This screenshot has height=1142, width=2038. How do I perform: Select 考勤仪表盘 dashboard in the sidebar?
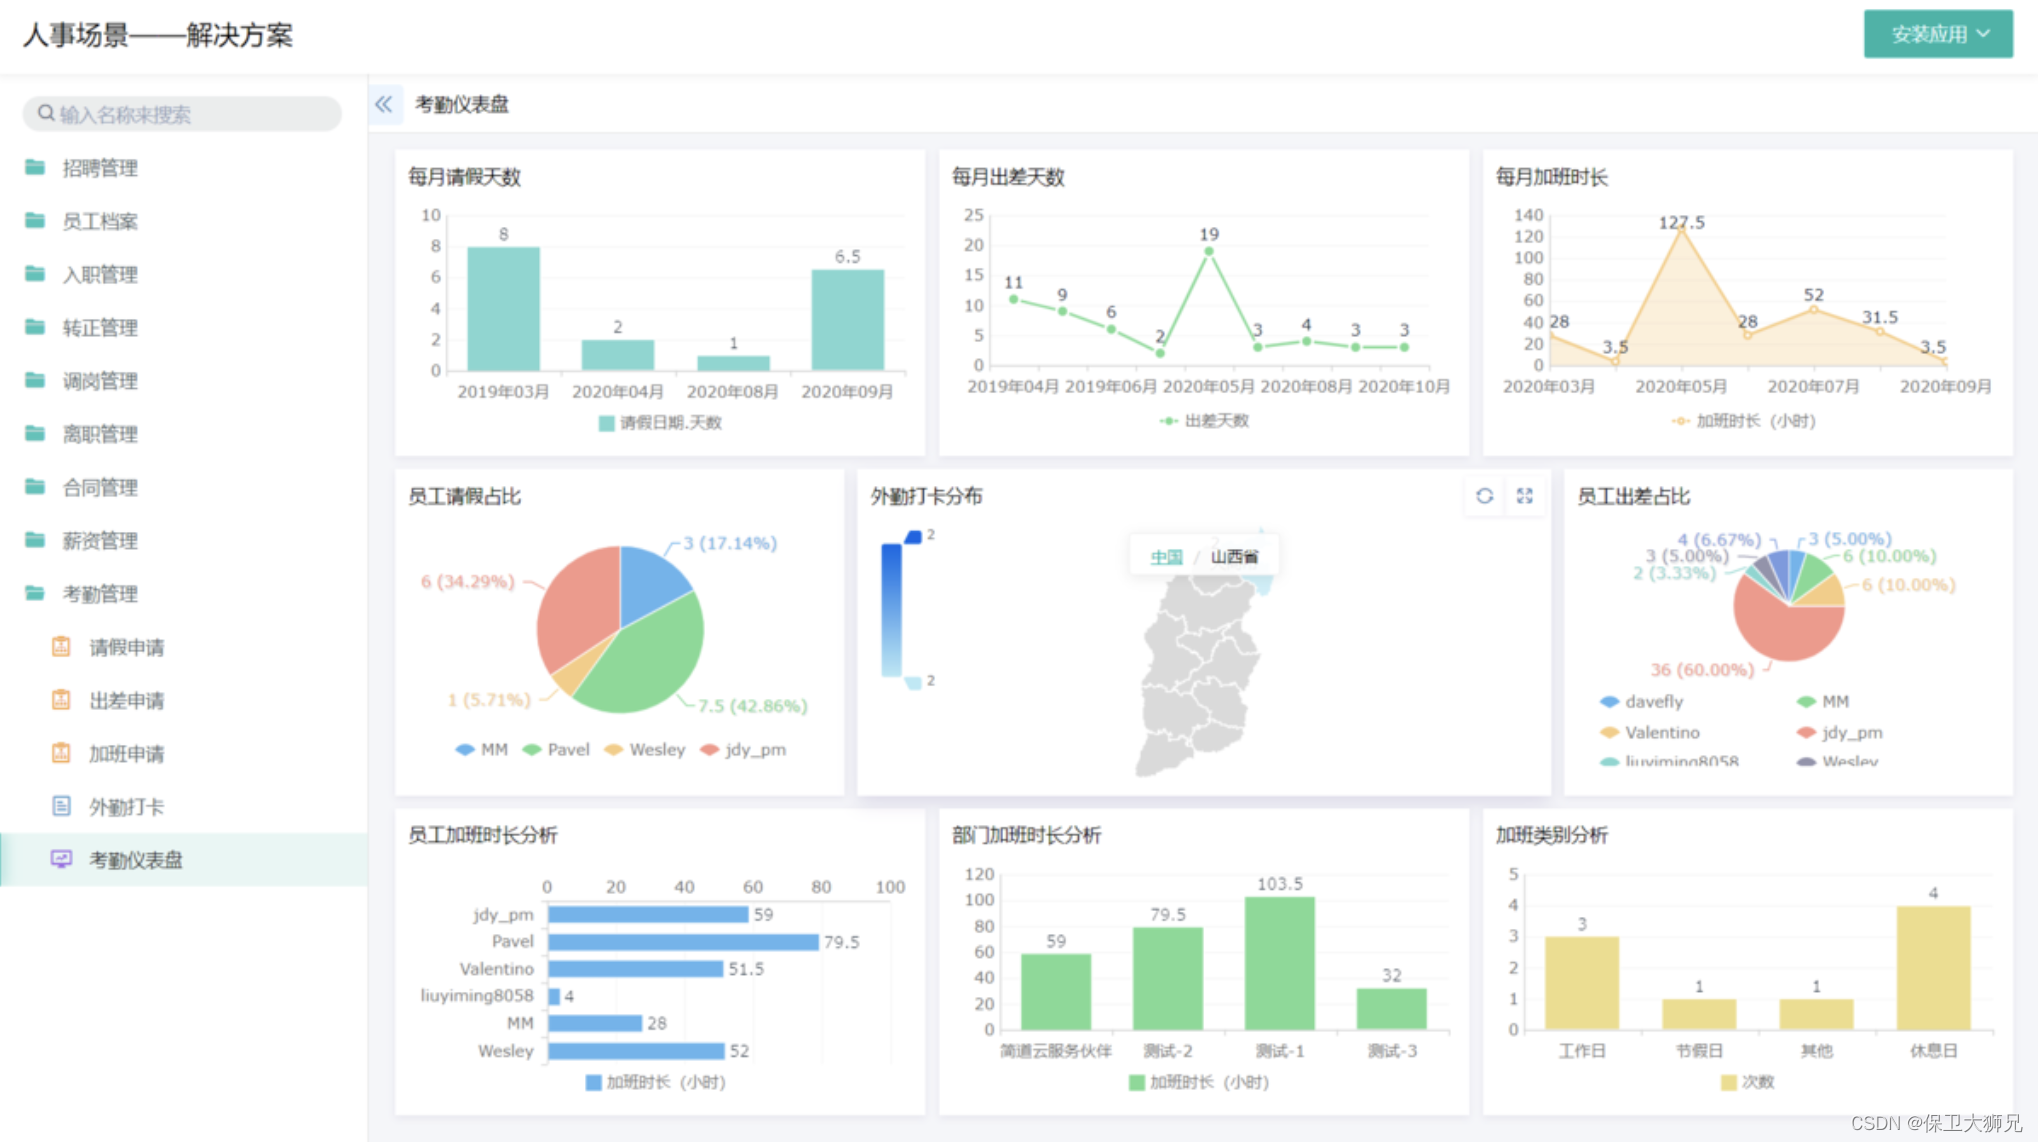pos(136,860)
